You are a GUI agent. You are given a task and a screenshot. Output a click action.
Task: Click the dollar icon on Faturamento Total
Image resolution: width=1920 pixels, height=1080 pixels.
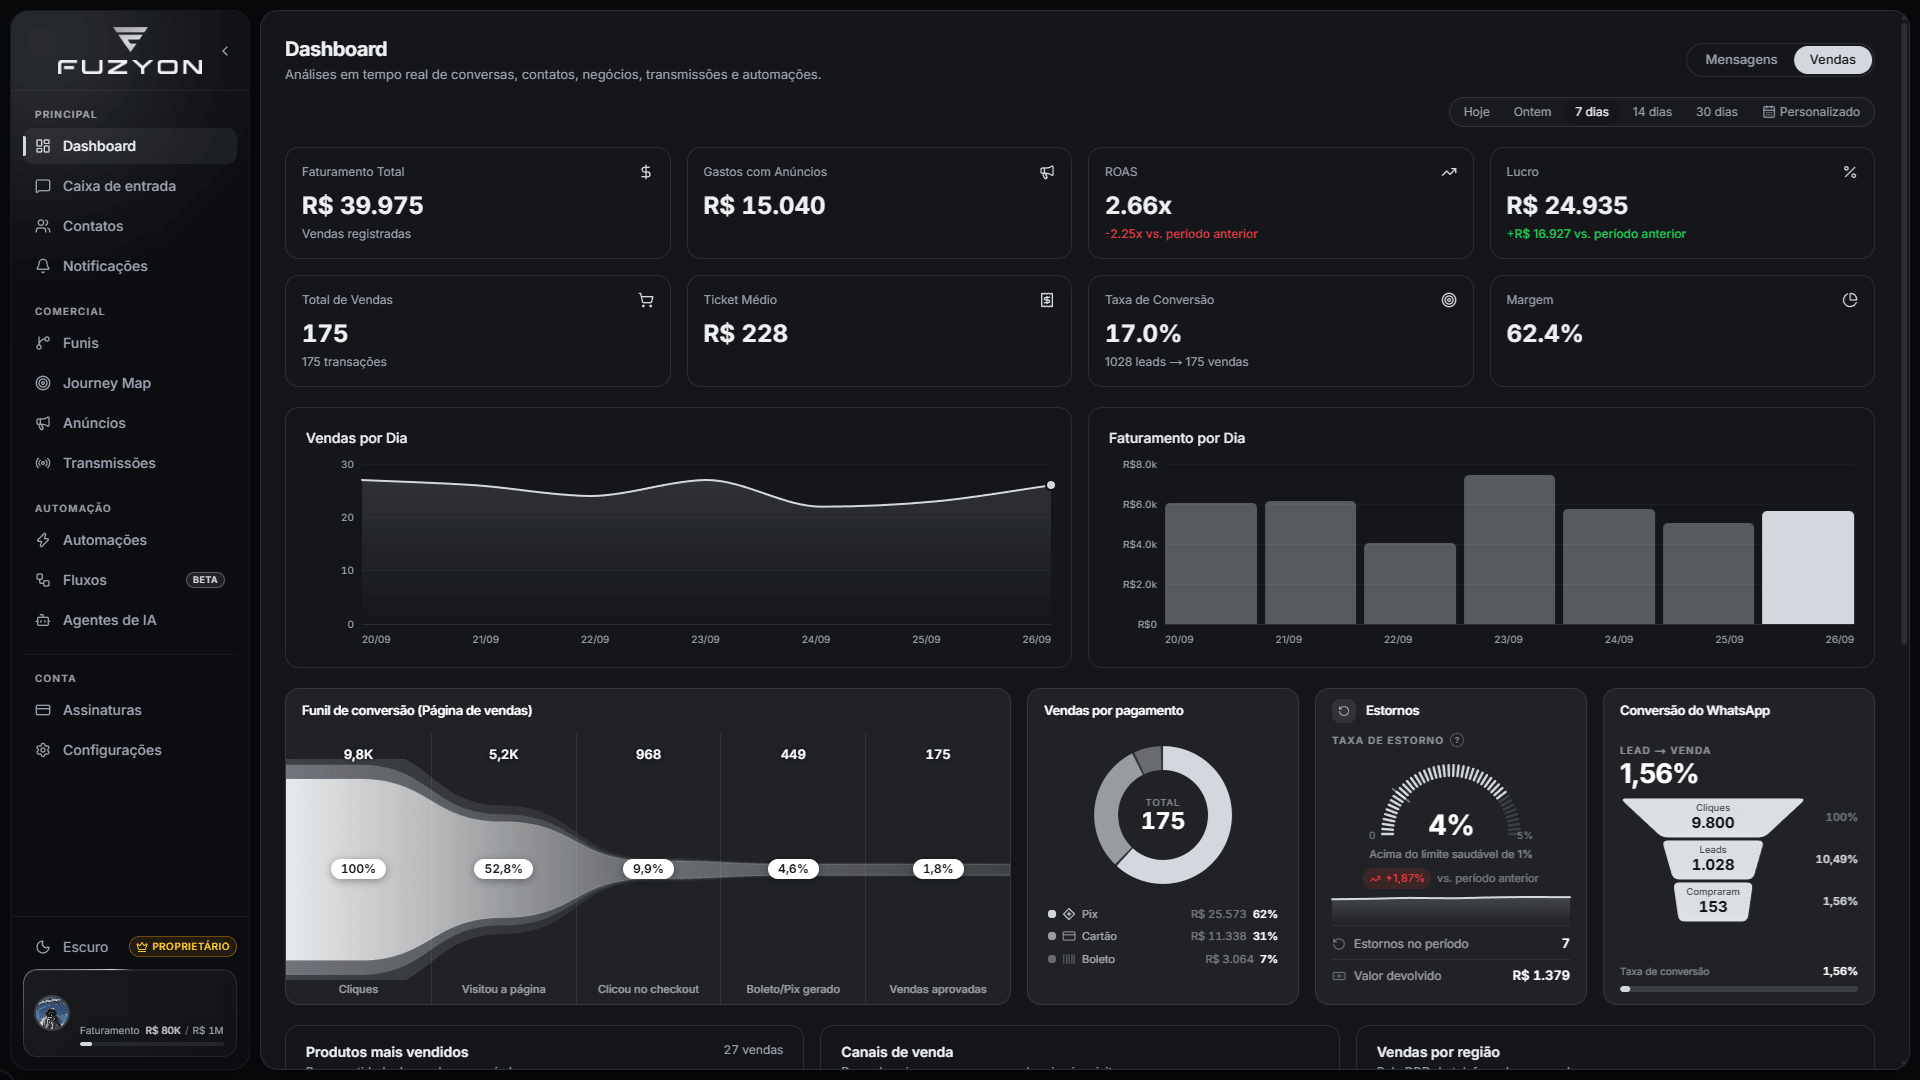(x=646, y=172)
